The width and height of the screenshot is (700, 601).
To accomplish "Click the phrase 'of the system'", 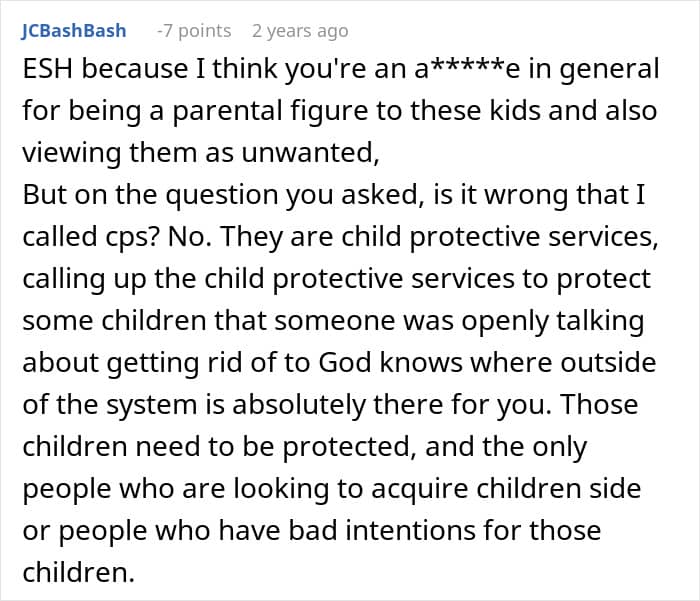I will pyautogui.click(x=110, y=405).
